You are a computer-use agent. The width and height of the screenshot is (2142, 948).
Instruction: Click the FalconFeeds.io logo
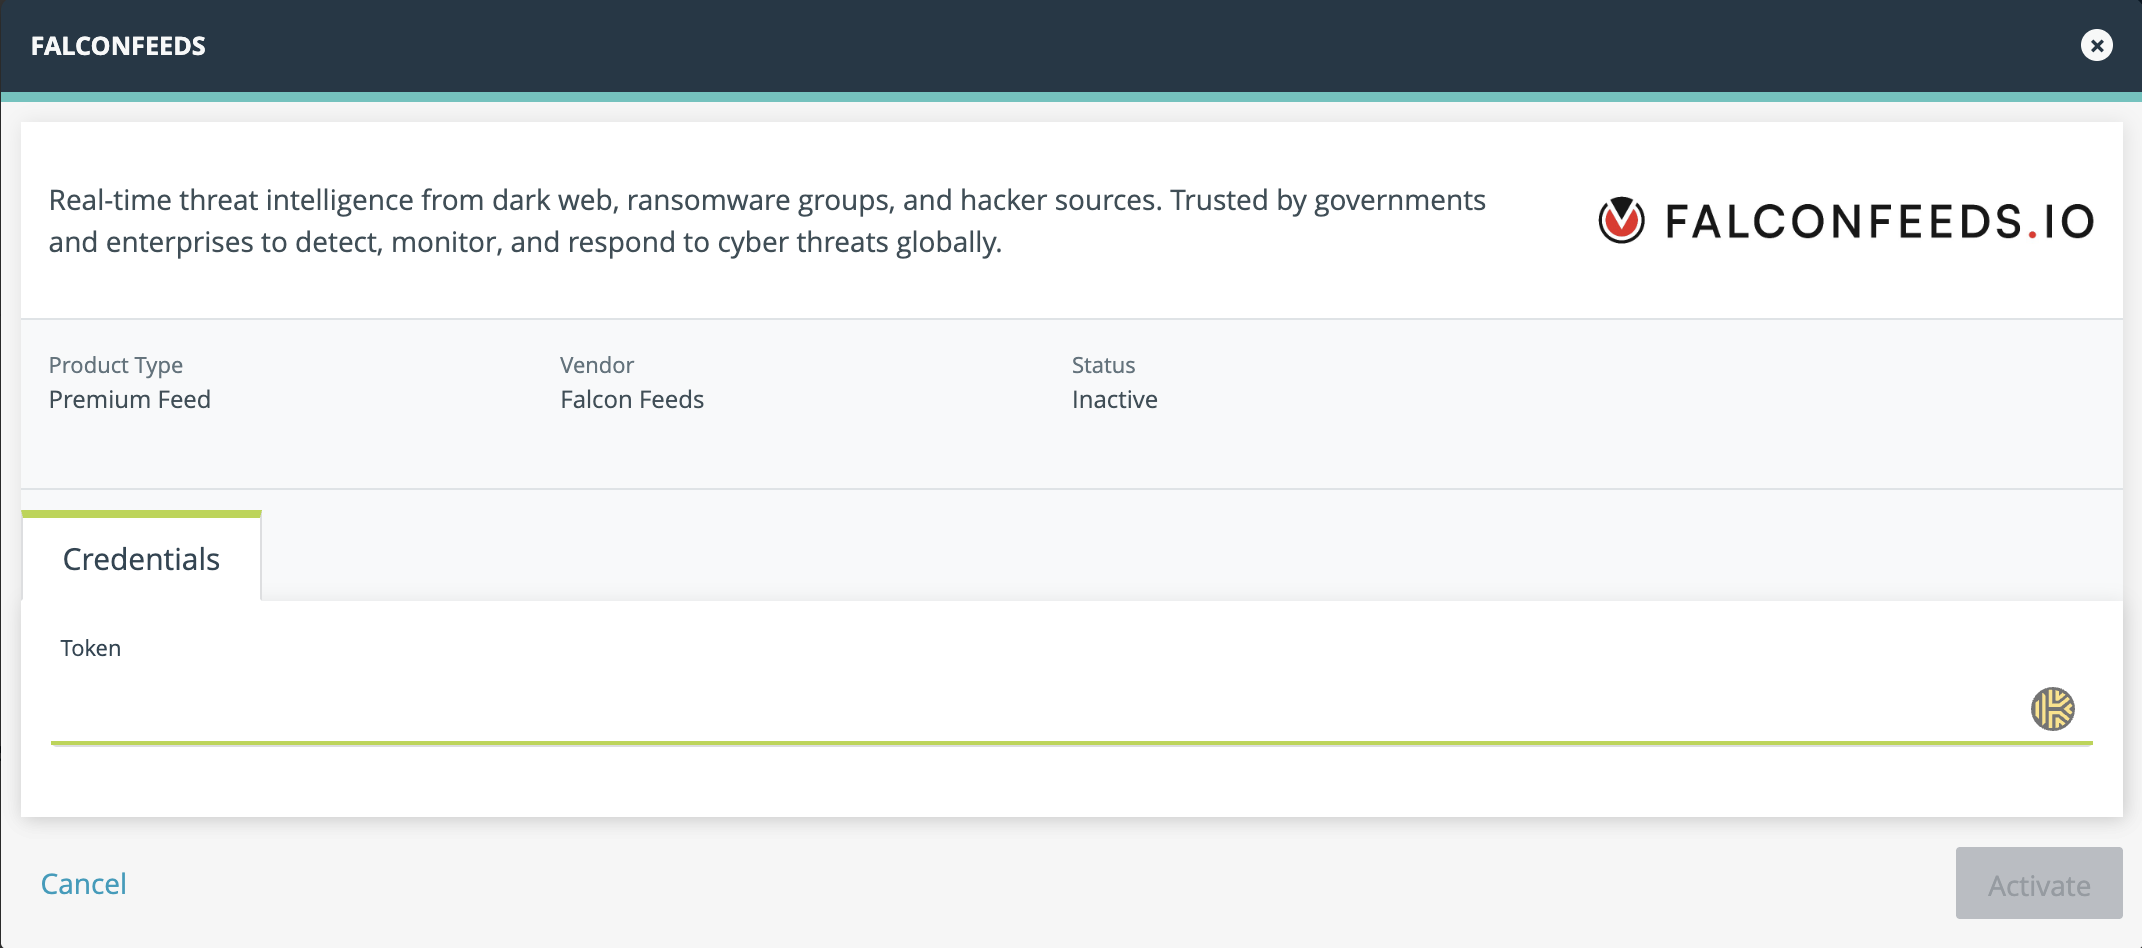point(1846,221)
